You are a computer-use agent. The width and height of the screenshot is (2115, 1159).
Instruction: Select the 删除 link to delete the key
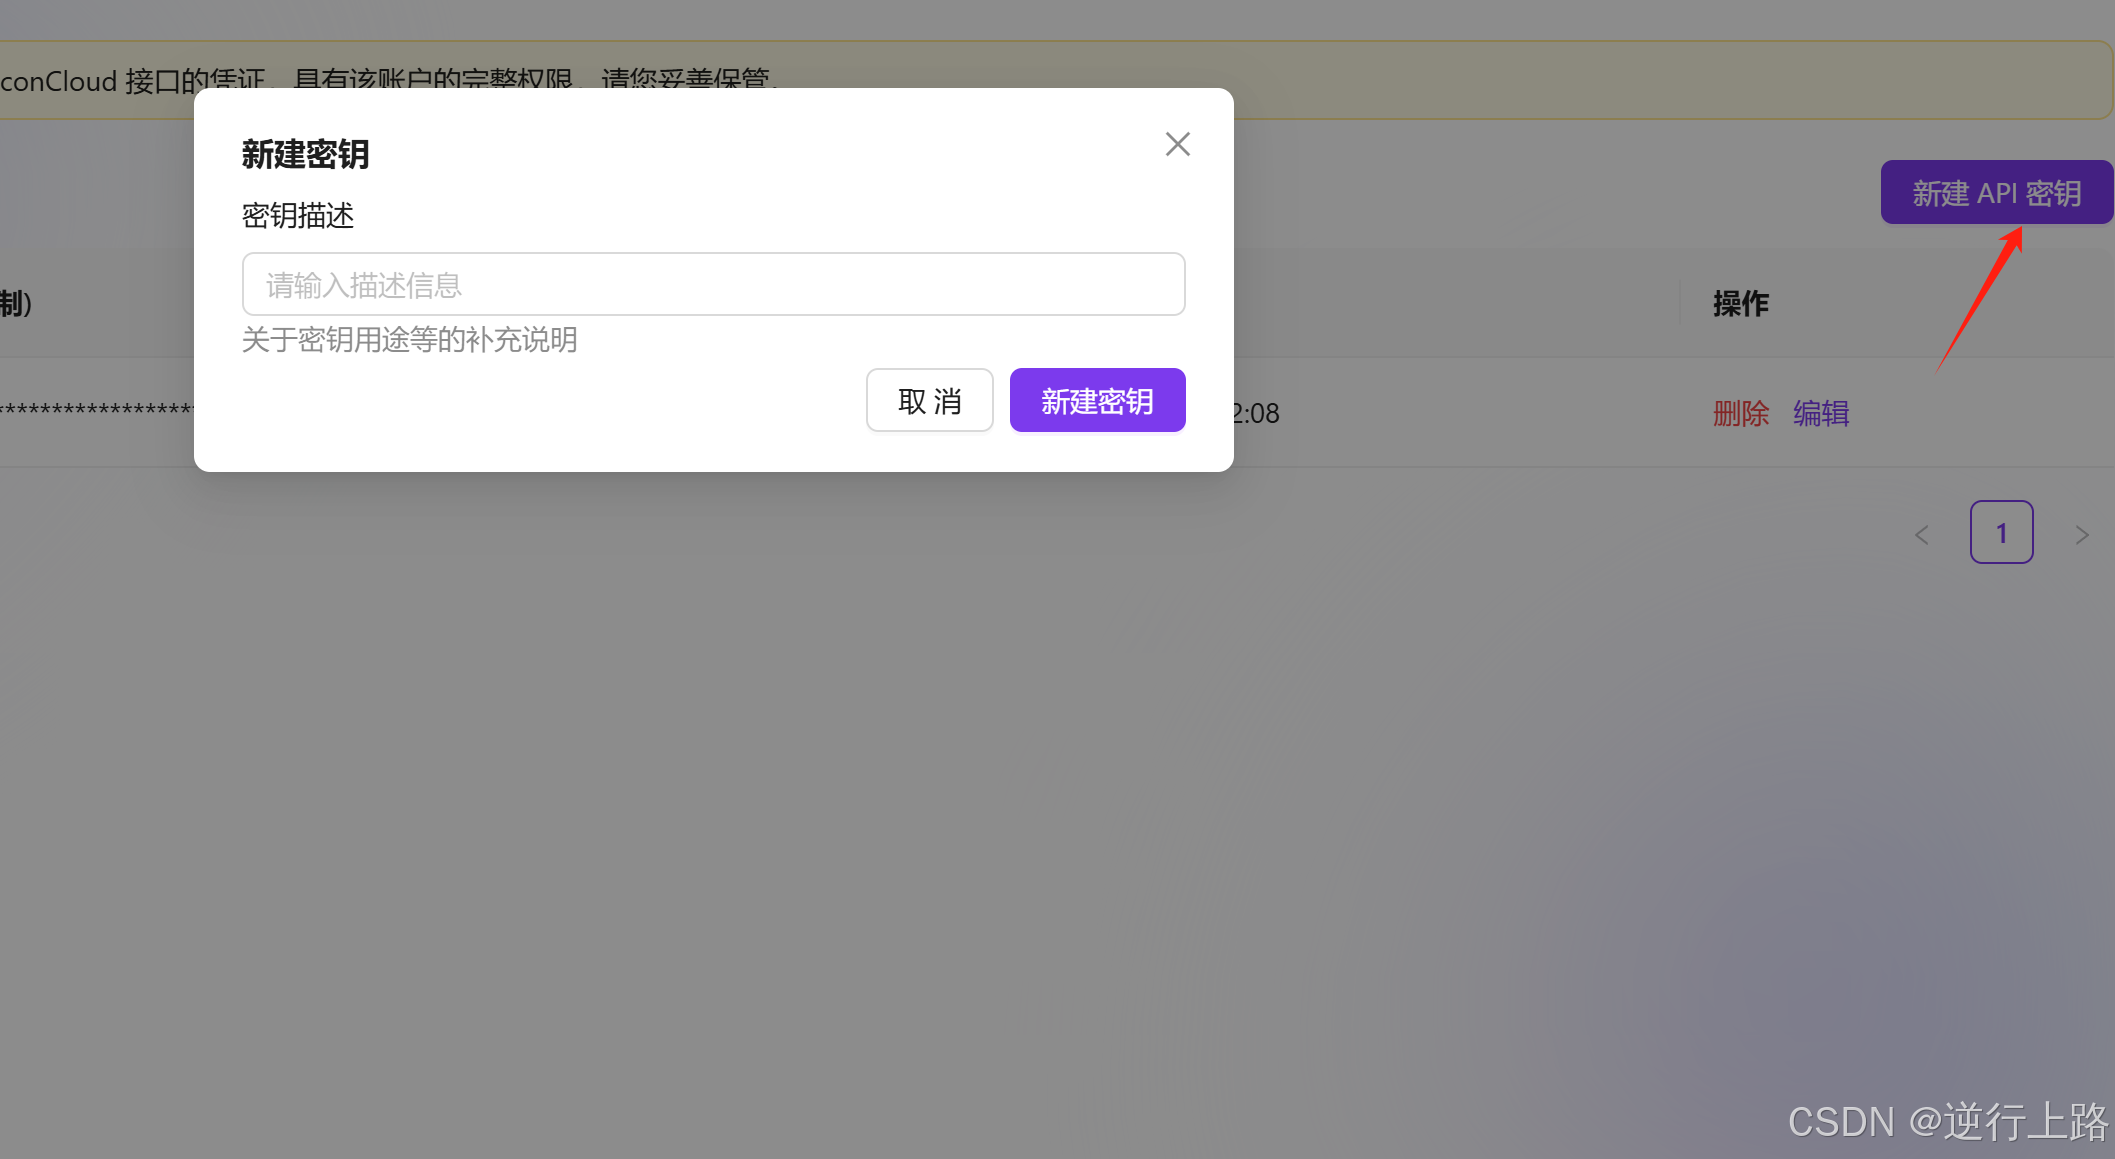(1741, 413)
